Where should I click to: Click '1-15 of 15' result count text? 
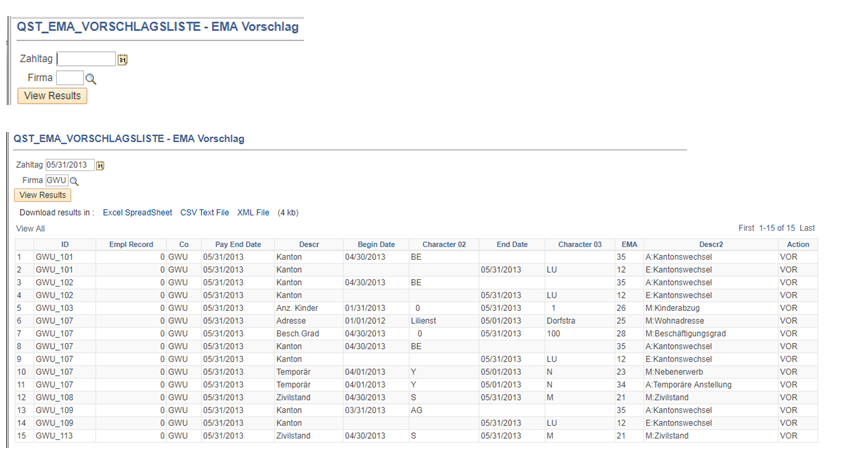click(x=777, y=228)
